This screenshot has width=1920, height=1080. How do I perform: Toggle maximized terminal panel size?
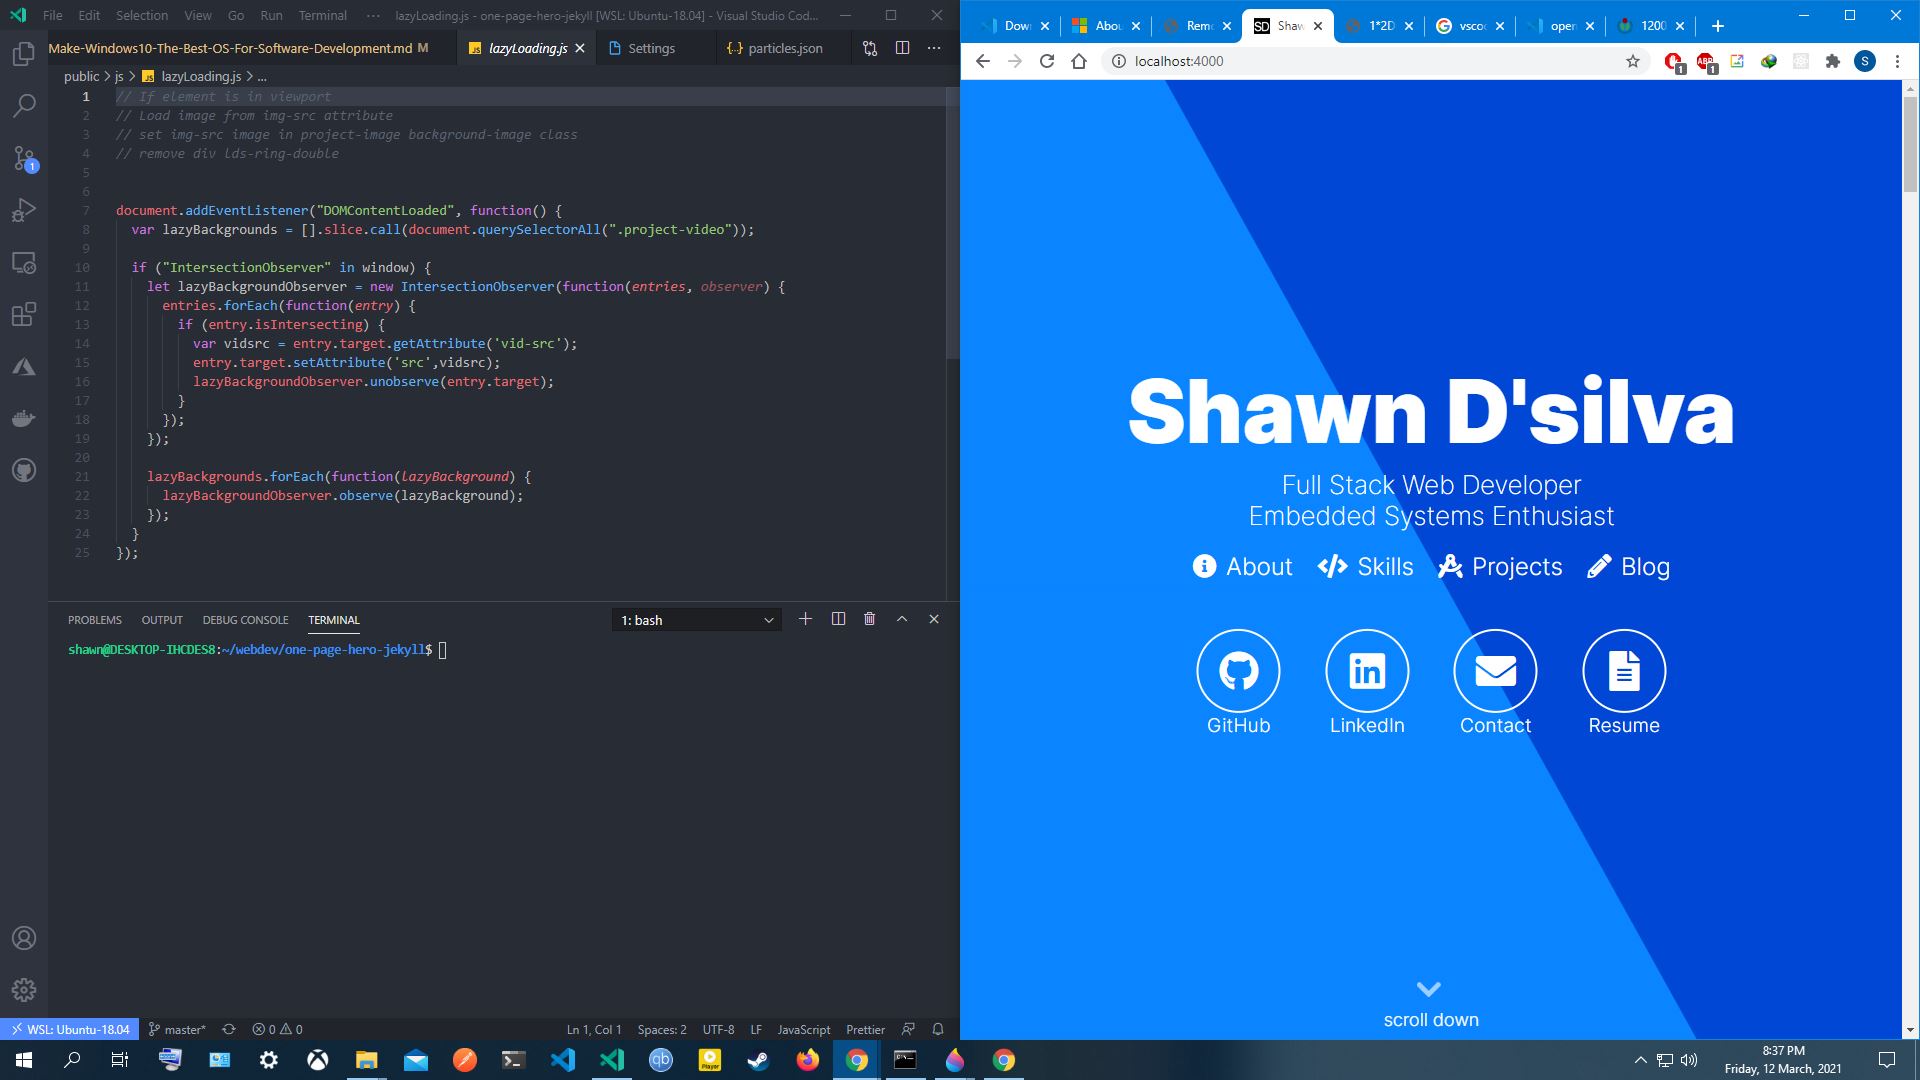(902, 619)
